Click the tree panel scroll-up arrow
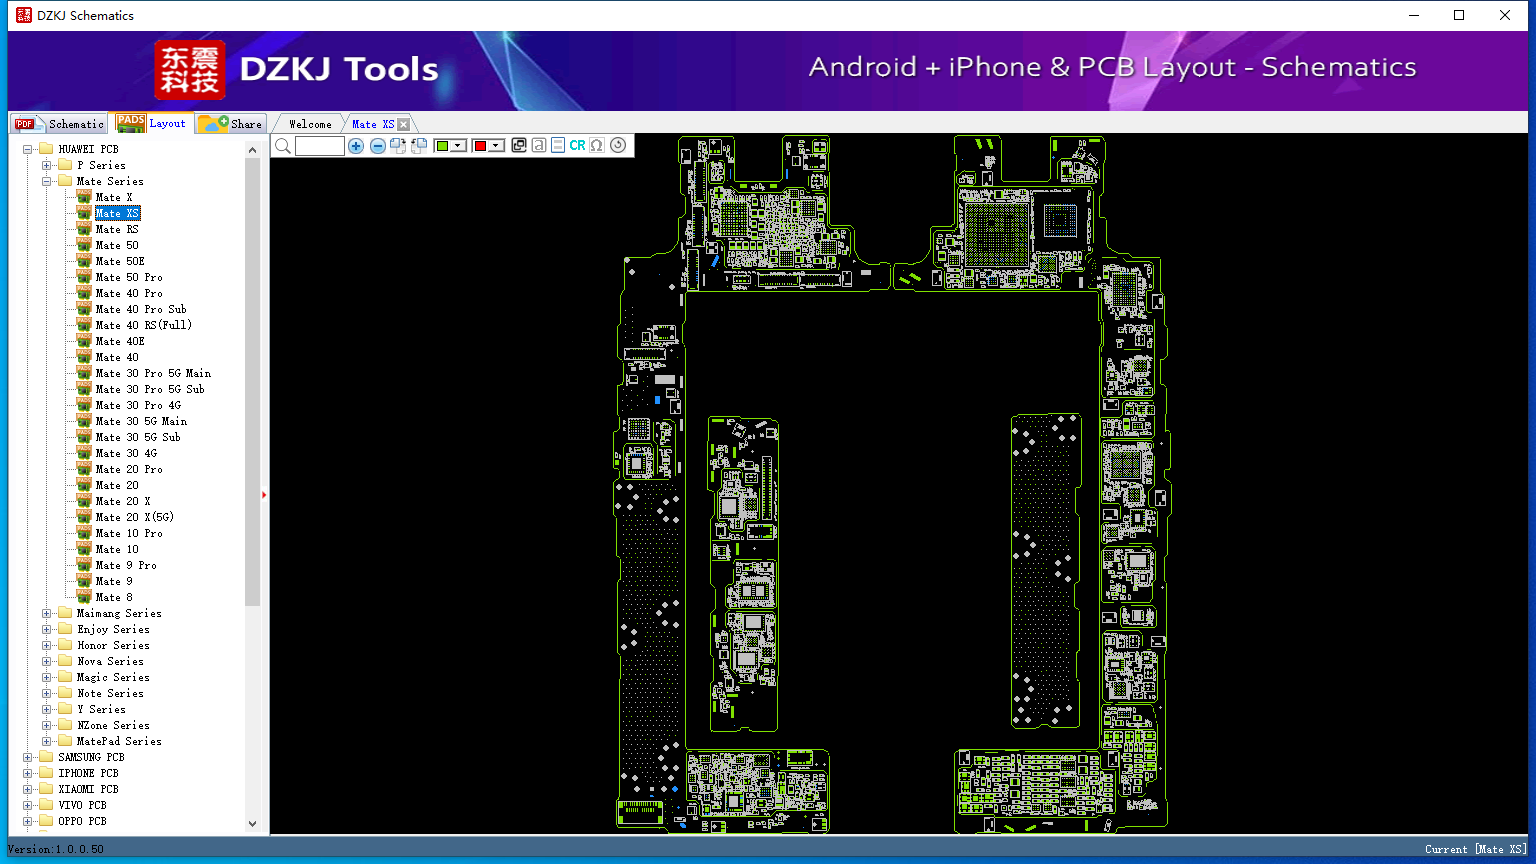Viewport: 1536px width, 864px height. (252, 150)
